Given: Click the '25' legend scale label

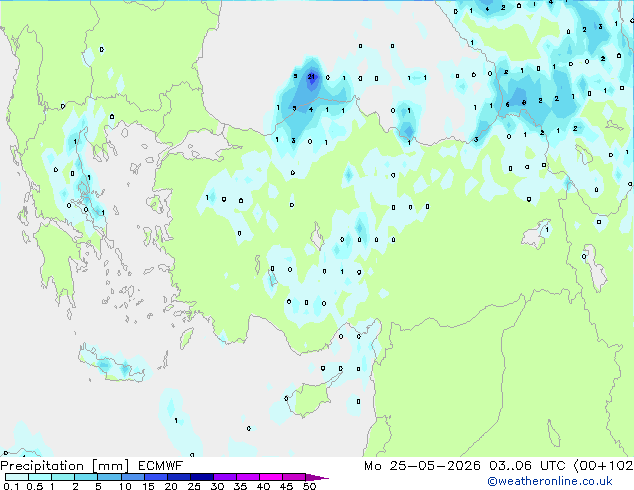Looking at the screenshot, I should (194, 486).
